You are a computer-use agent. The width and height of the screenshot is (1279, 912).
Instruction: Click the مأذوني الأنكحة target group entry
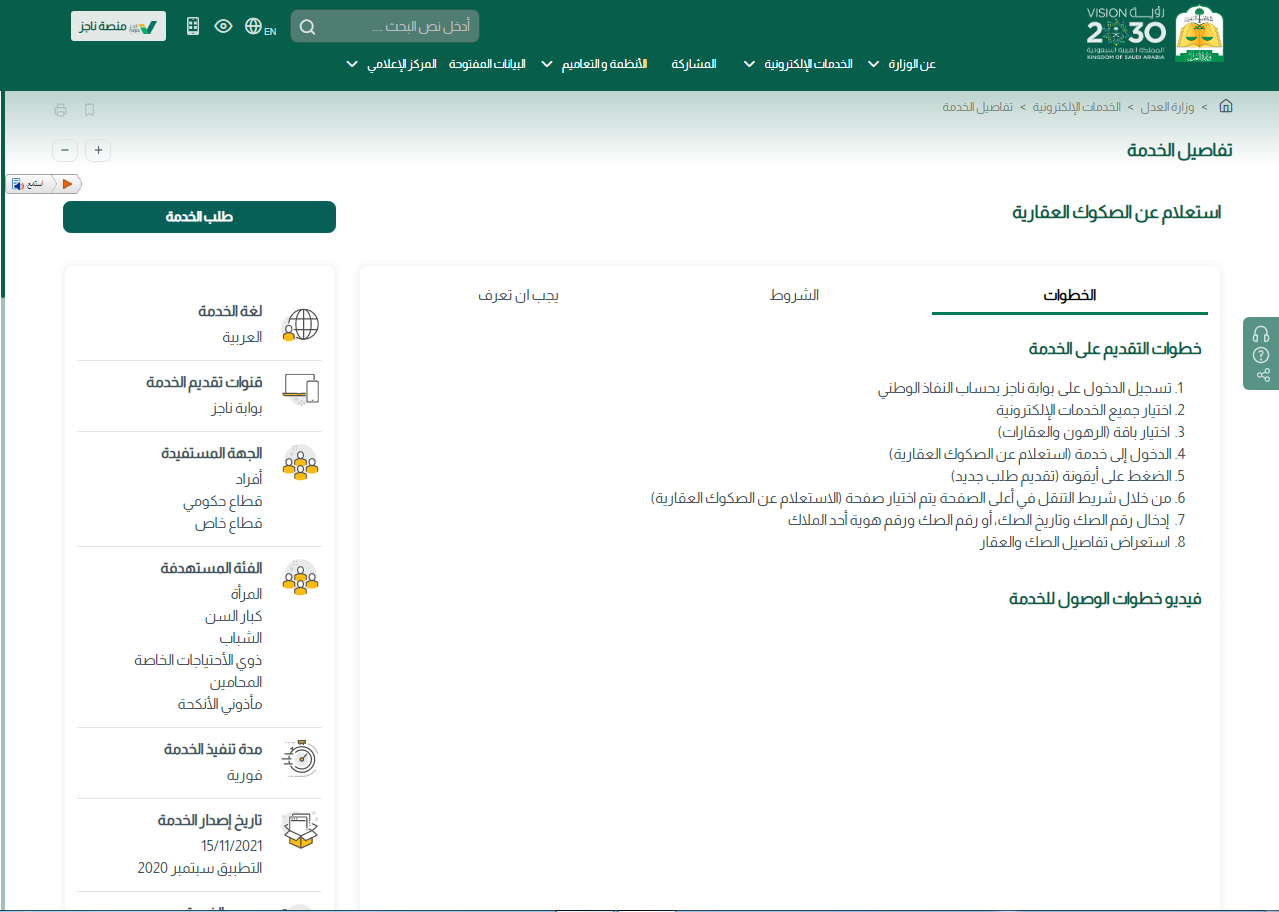click(220, 704)
